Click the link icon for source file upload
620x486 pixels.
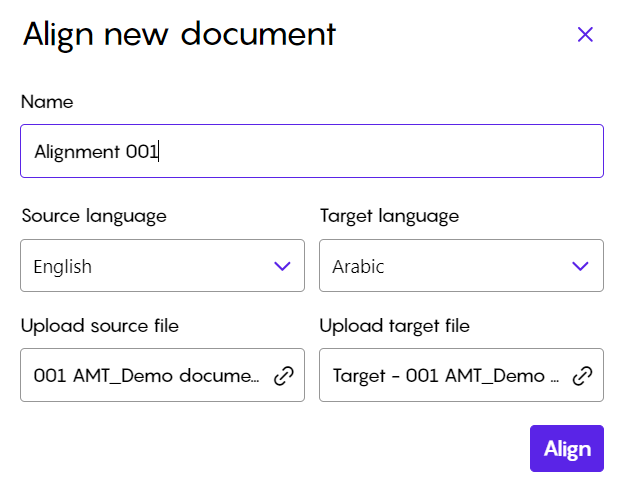[x=284, y=376]
